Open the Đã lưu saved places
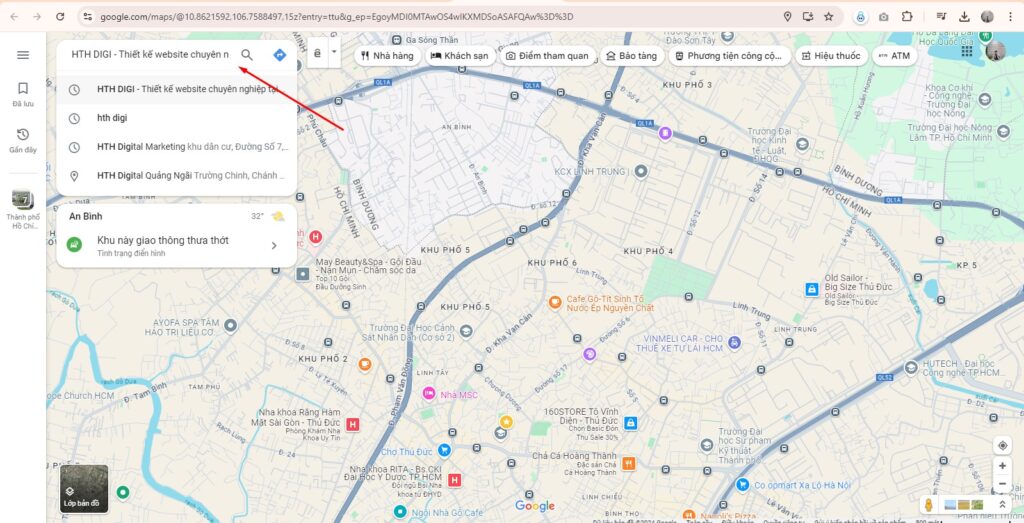This screenshot has width=1024, height=523. [22, 94]
